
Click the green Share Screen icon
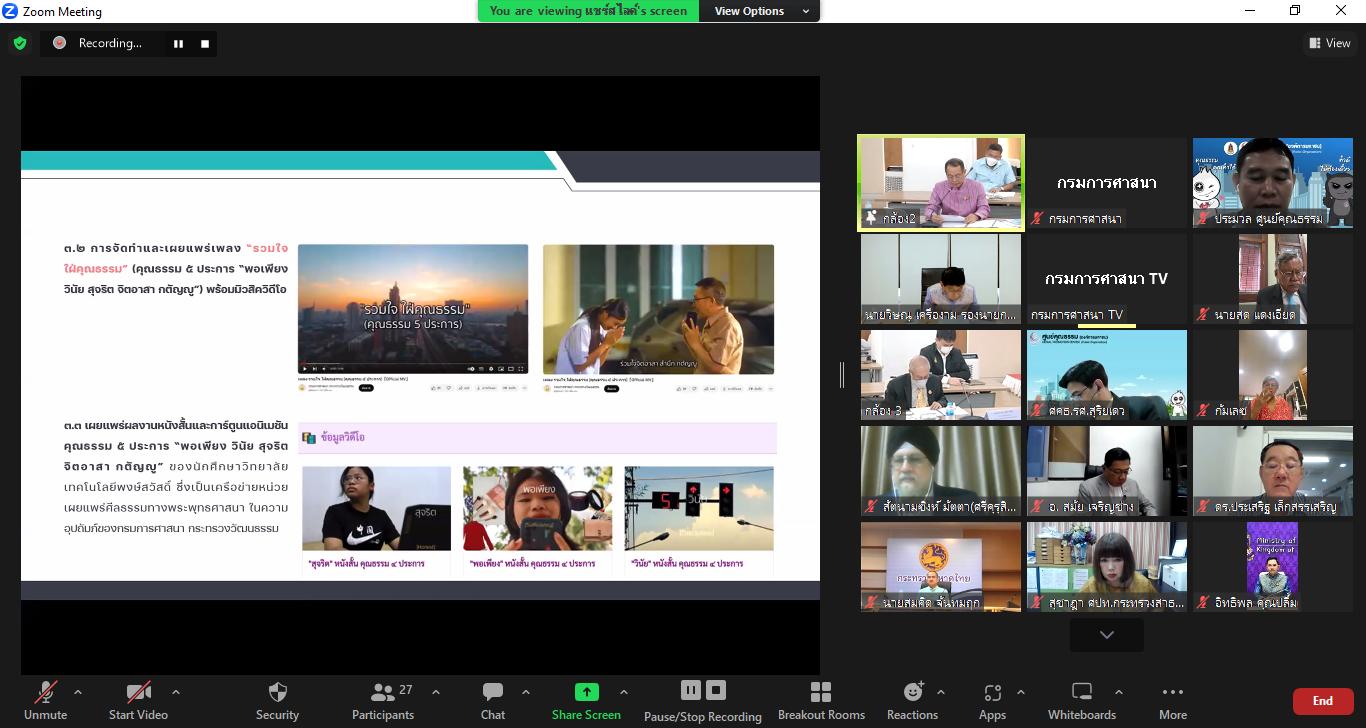[587, 692]
